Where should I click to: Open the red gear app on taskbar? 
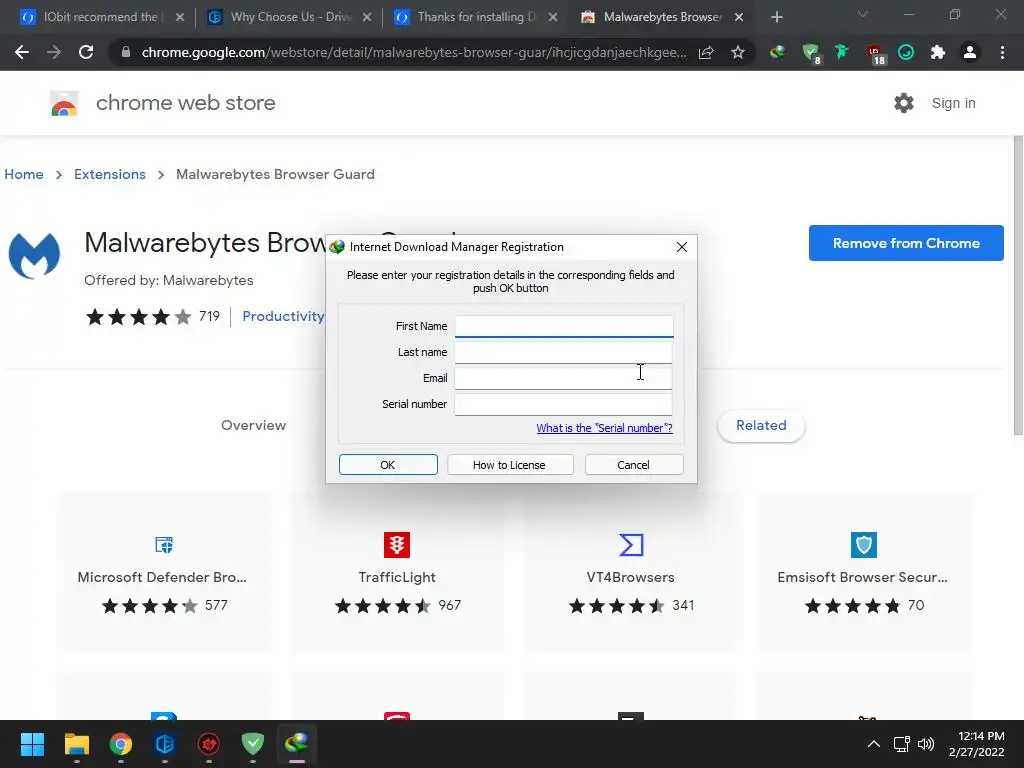(208, 744)
